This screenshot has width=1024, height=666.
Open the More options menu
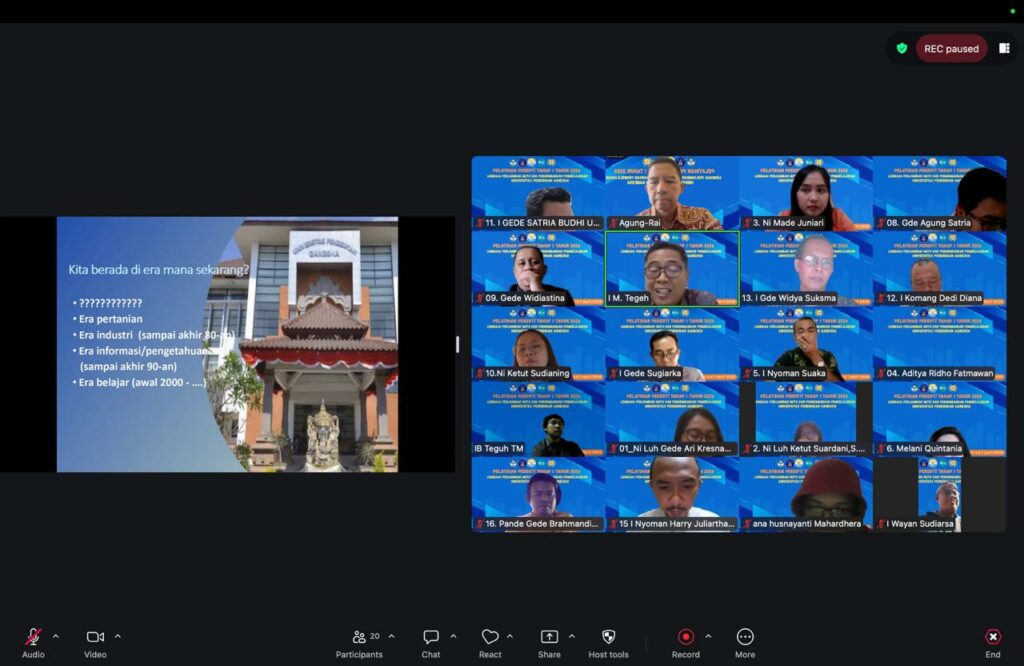coord(745,642)
